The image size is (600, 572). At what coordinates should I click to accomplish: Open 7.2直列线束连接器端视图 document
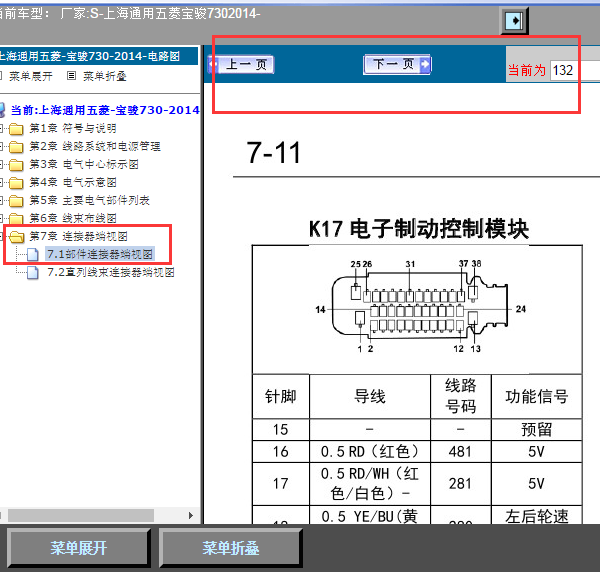pos(111,272)
